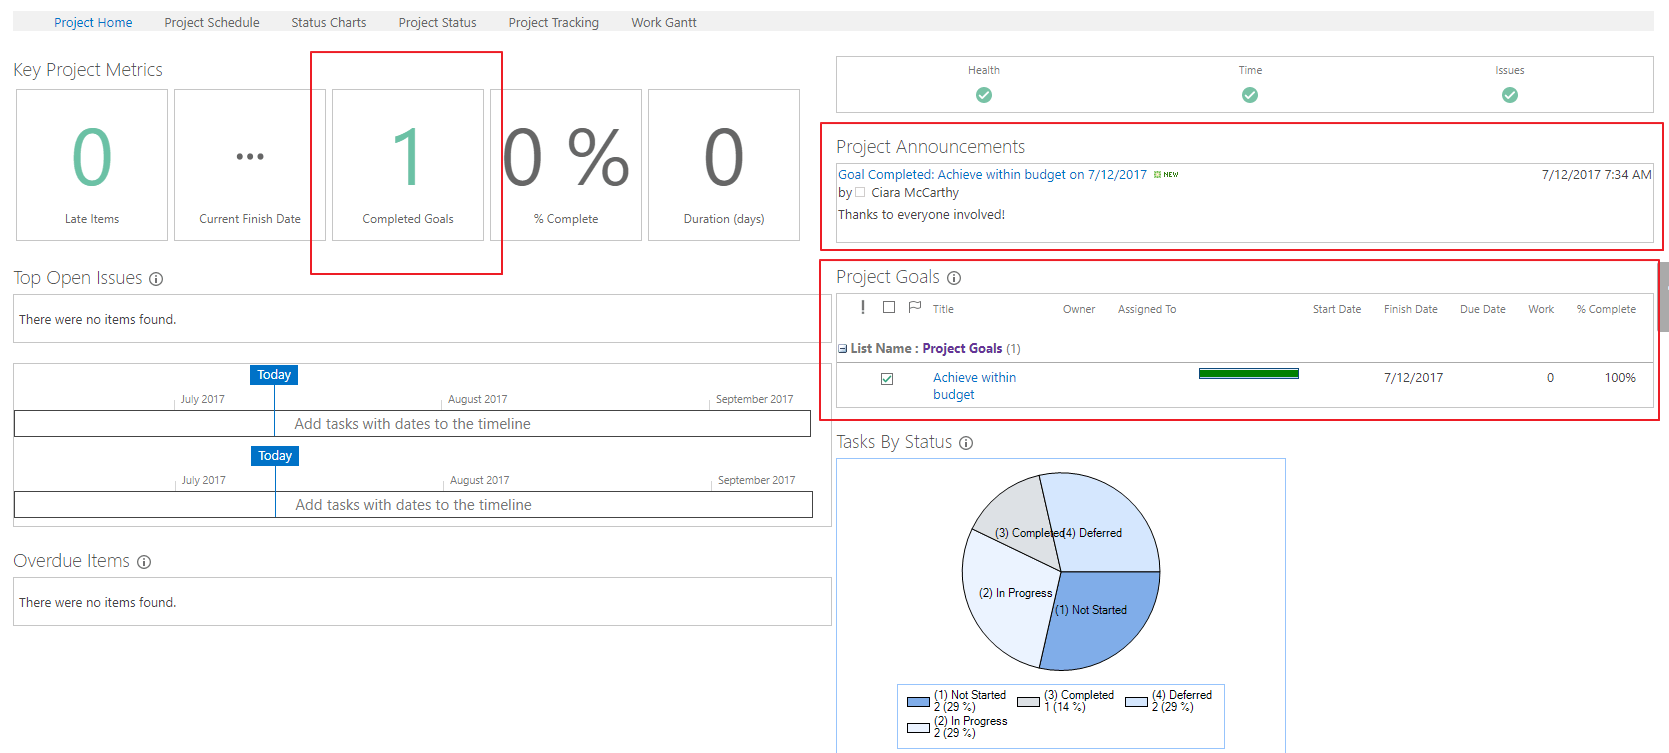Sort by the Work column header
The height and width of the screenshot is (753, 1669).
[1541, 309]
